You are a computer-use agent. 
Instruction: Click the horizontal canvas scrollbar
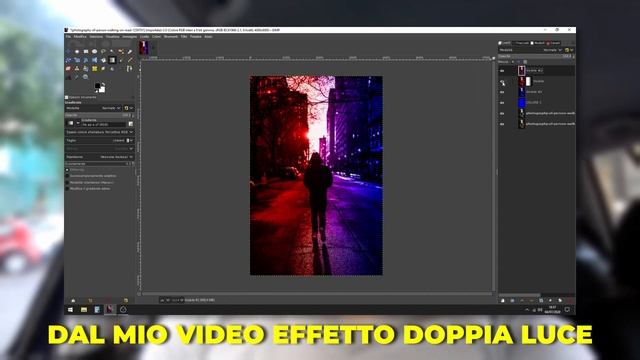click(x=316, y=293)
